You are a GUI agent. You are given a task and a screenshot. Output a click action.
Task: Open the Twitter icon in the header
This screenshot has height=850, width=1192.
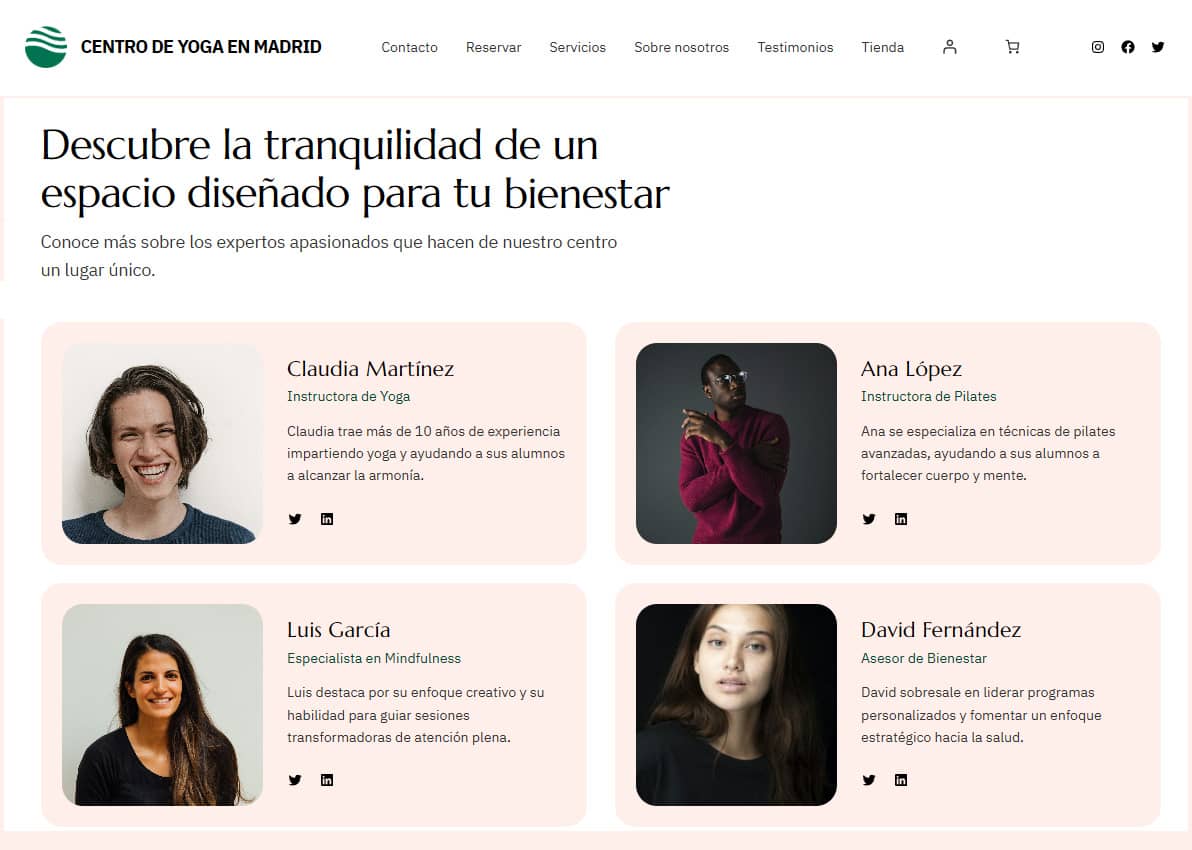coord(1158,47)
